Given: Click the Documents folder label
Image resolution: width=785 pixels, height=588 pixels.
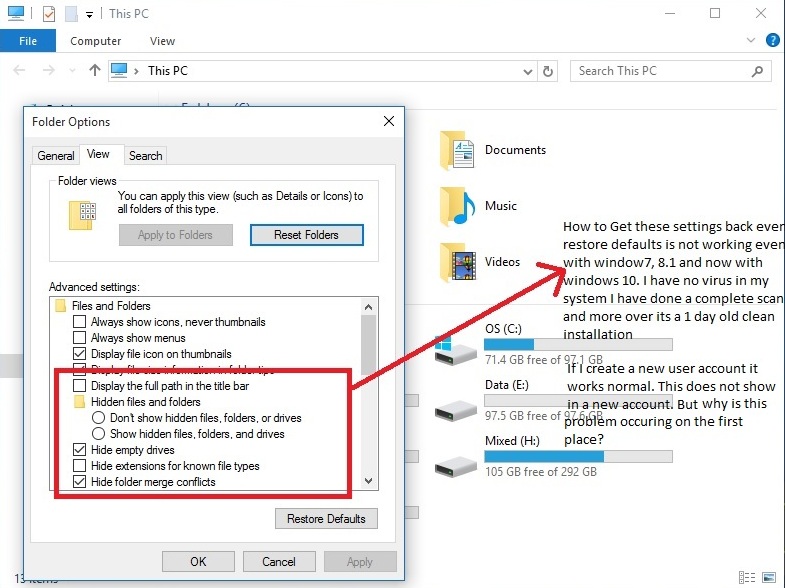Looking at the screenshot, I should pyautogui.click(x=515, y=150).
